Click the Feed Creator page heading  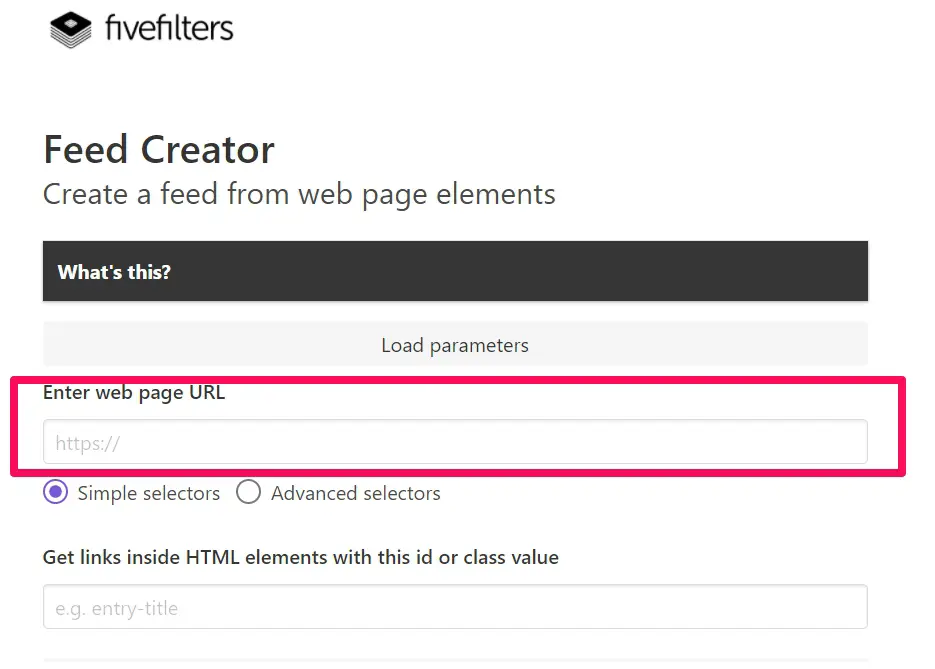click(x=159, y=150)
